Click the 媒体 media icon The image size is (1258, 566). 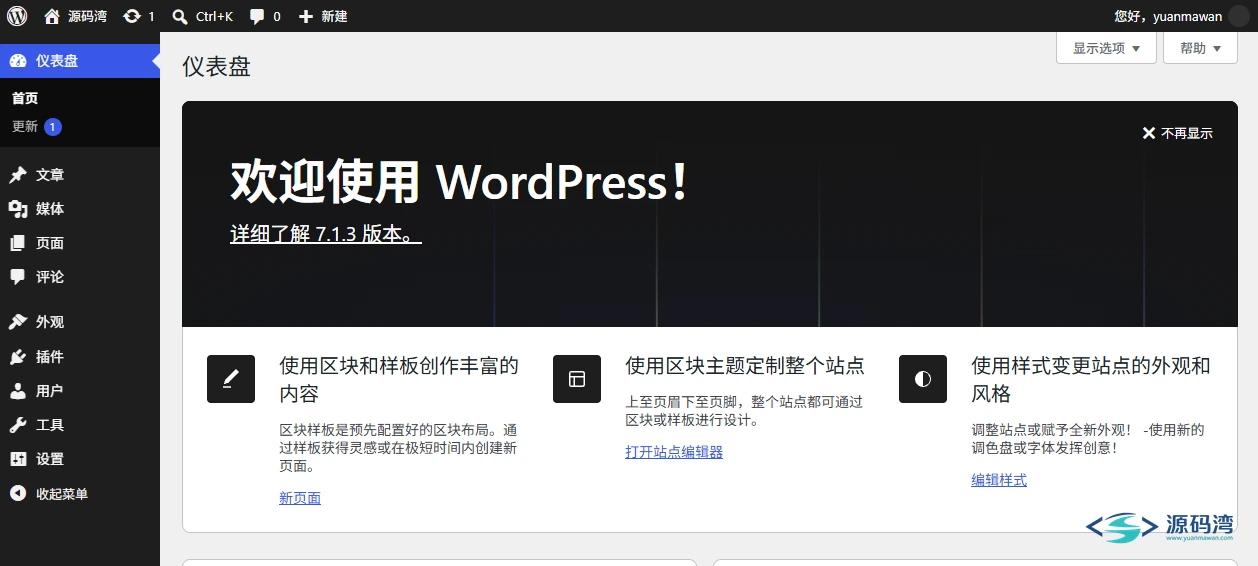pos(18,209)
